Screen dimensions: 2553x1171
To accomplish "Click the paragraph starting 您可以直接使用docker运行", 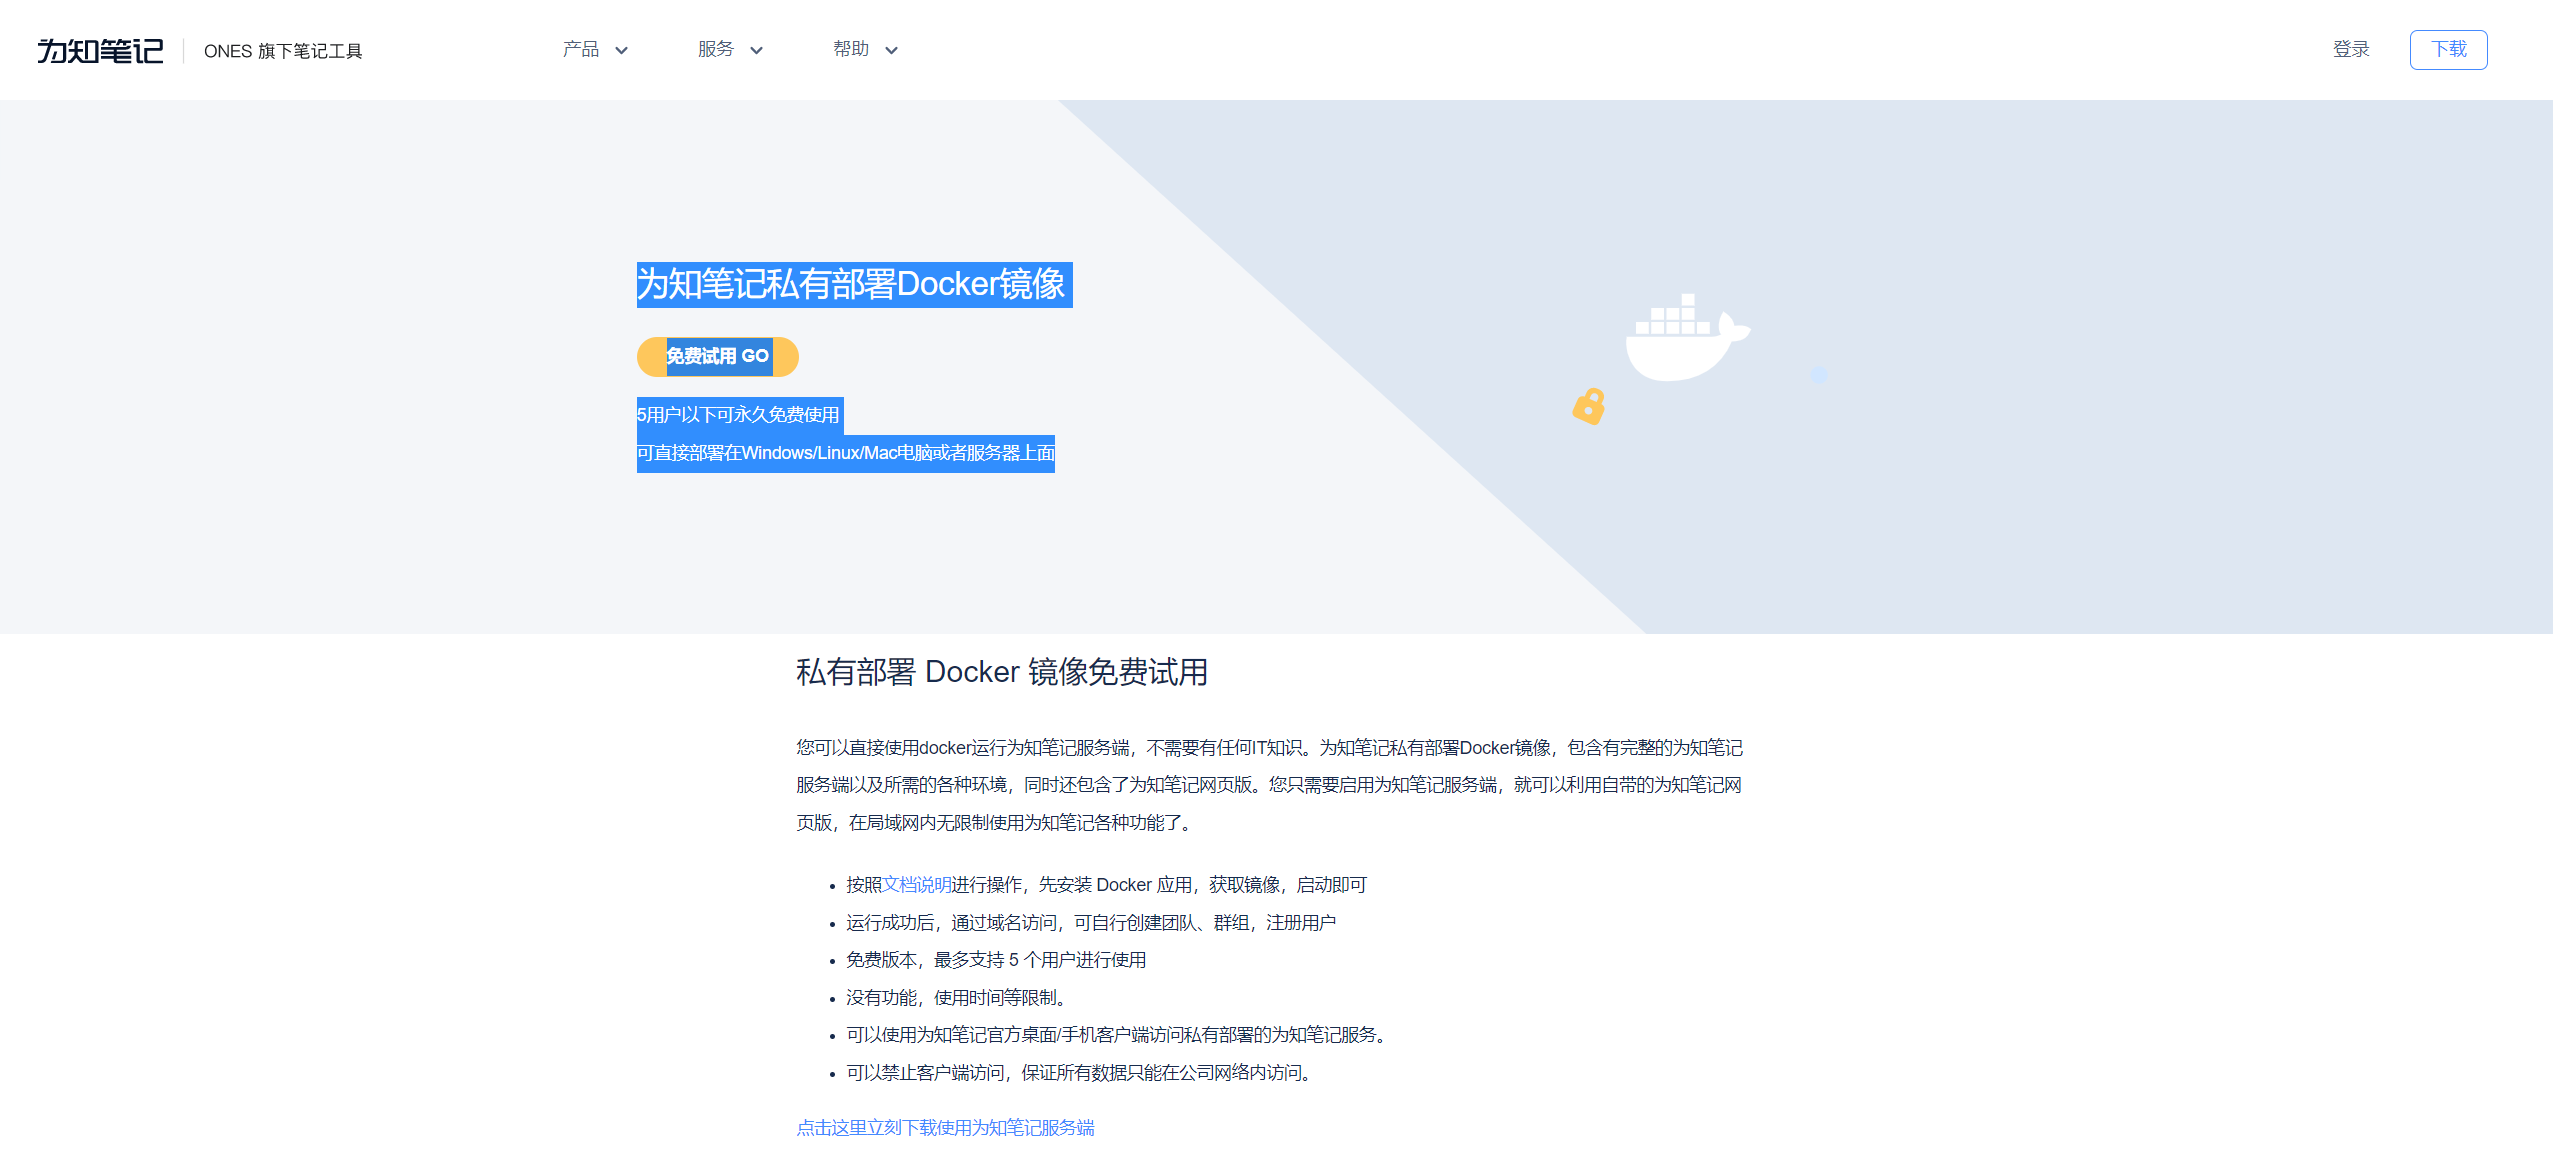I will click(x=1270, y=785).
